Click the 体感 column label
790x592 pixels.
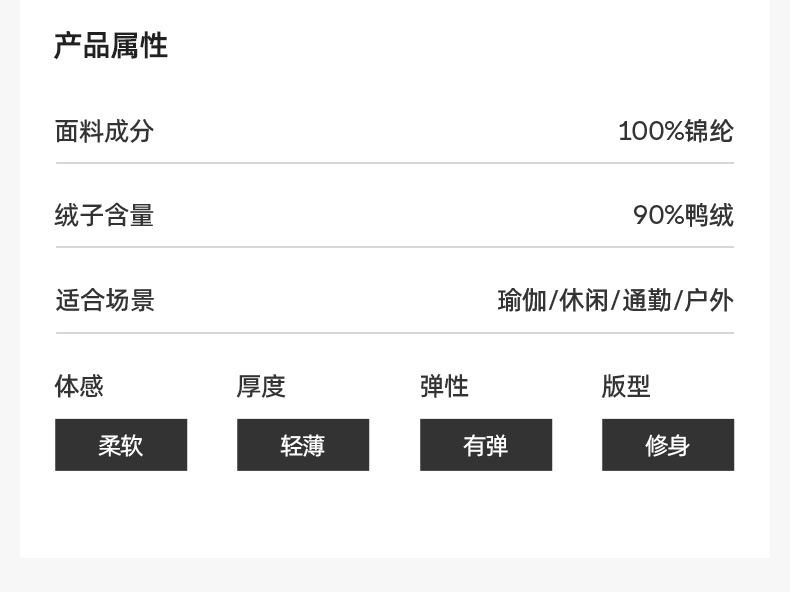coord(80,386)
